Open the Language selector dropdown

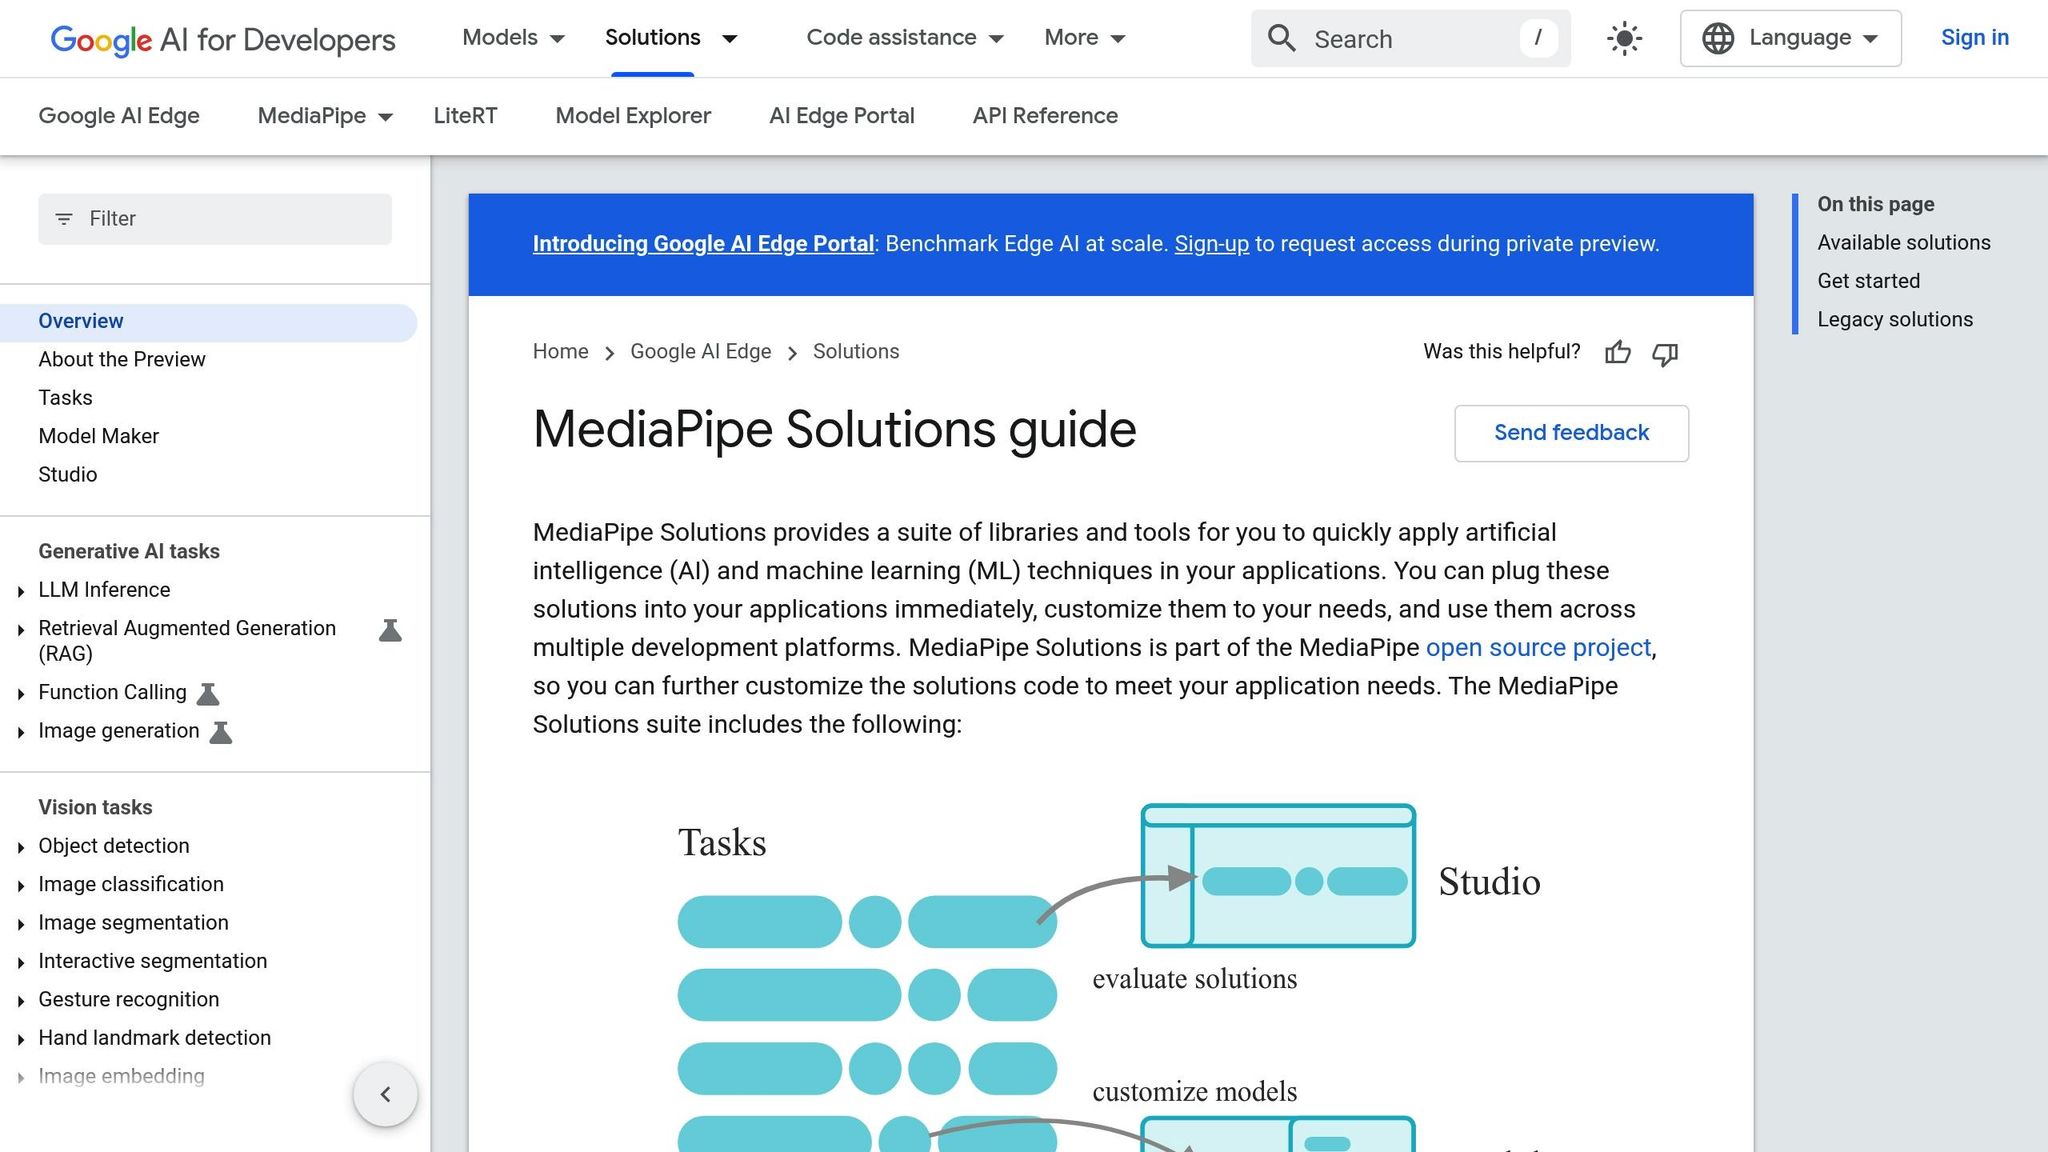pos(1790,38)
